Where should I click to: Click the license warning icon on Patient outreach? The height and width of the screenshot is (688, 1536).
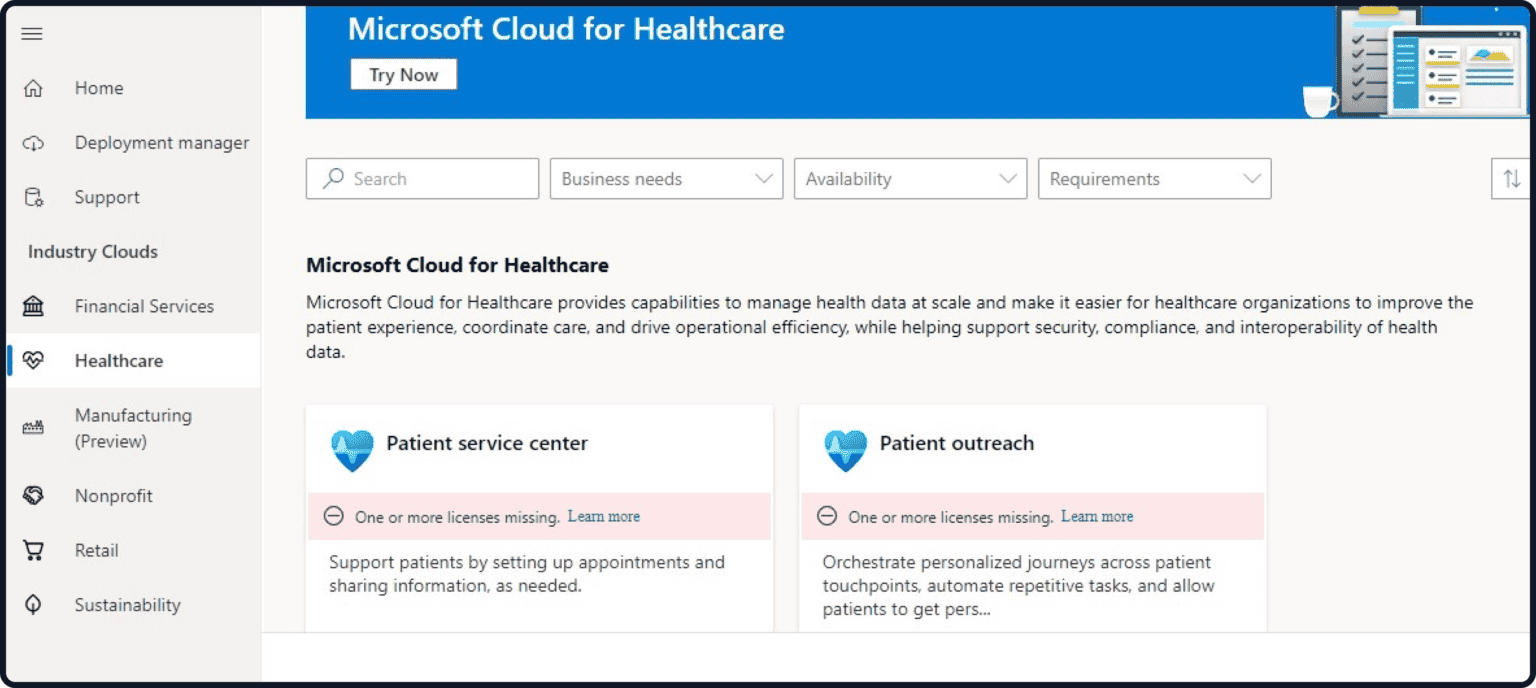(x=826, y=515)
